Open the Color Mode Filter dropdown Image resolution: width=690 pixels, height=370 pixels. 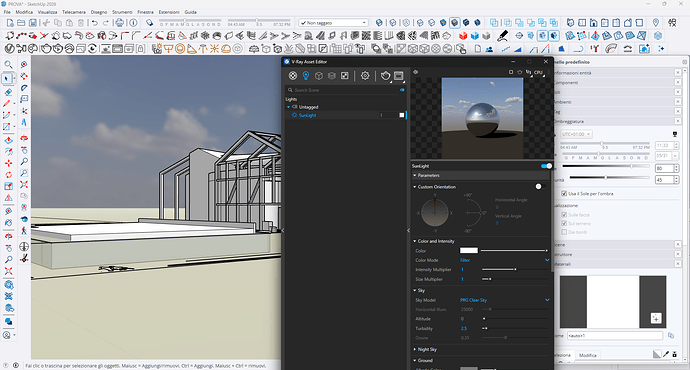504,260
